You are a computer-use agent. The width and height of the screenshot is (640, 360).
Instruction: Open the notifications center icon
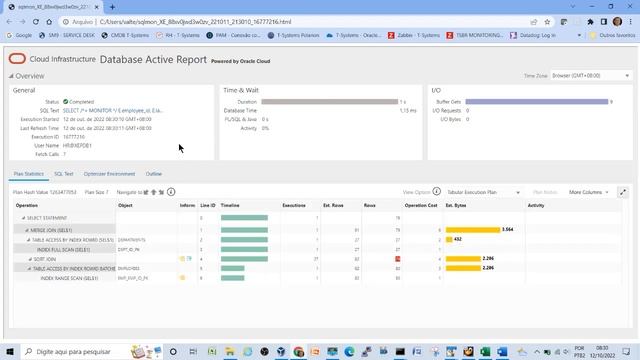627,351
